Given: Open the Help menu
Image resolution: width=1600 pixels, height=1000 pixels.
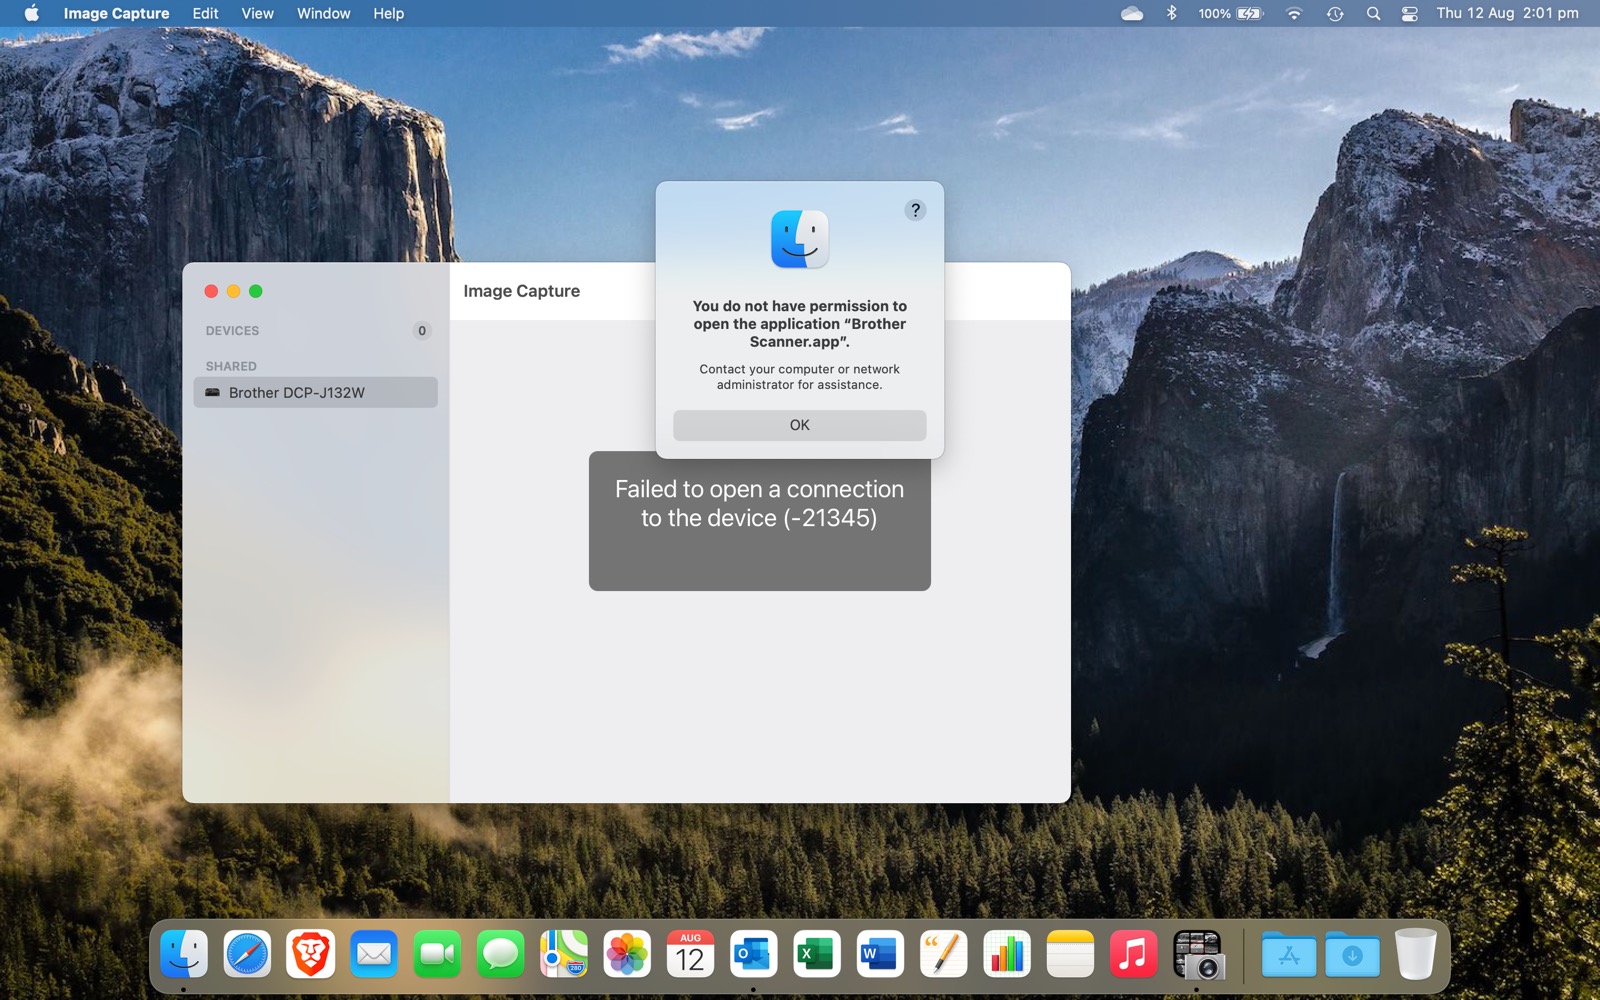Looking at the screenshot, I should (388, 13).
